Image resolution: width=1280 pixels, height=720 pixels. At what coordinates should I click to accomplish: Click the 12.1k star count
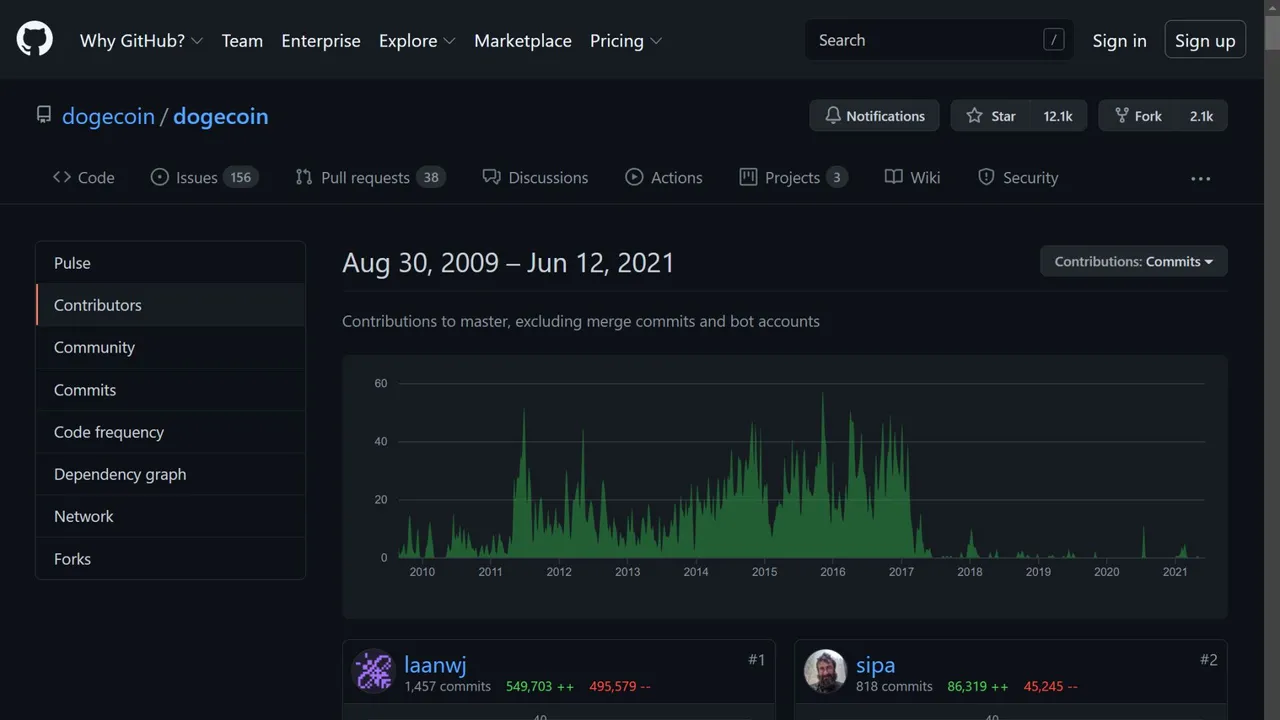(1058, 116)
